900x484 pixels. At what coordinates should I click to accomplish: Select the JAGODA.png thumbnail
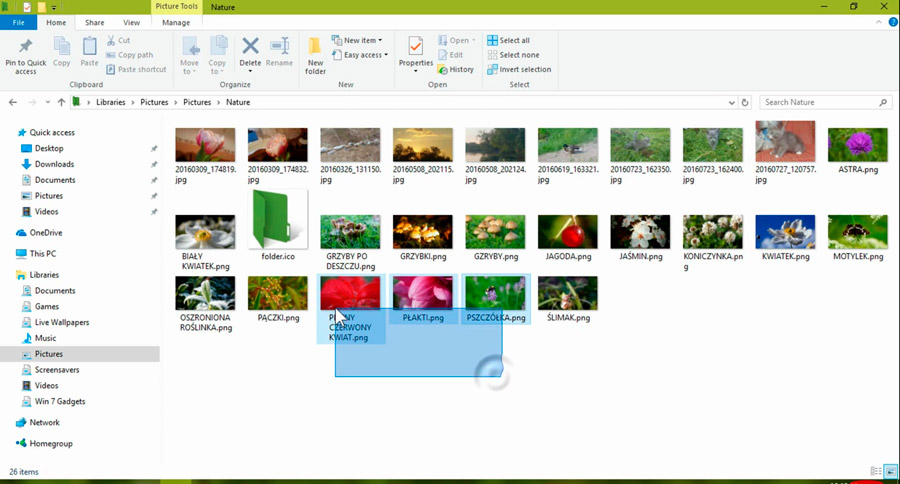point(568,232)
